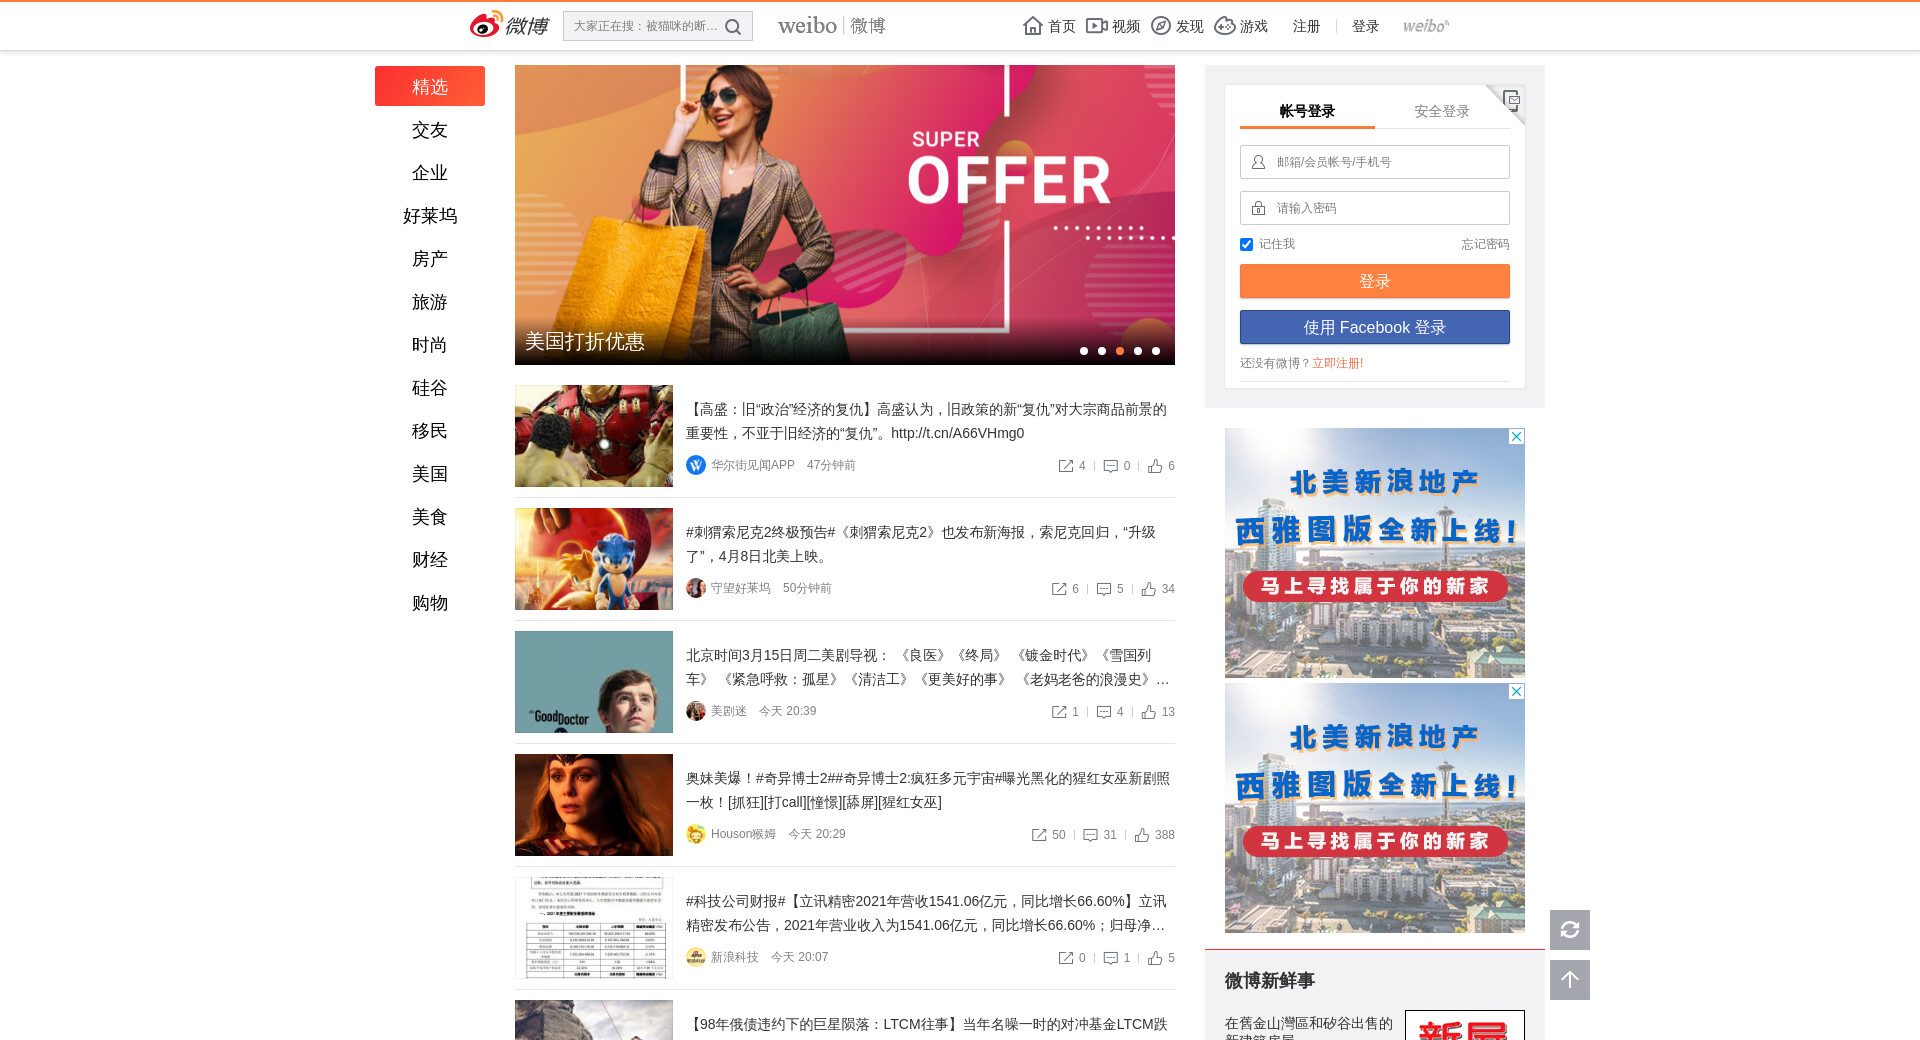
Task: Open Houson猴姆 author profile
Action: pos(743,834)
